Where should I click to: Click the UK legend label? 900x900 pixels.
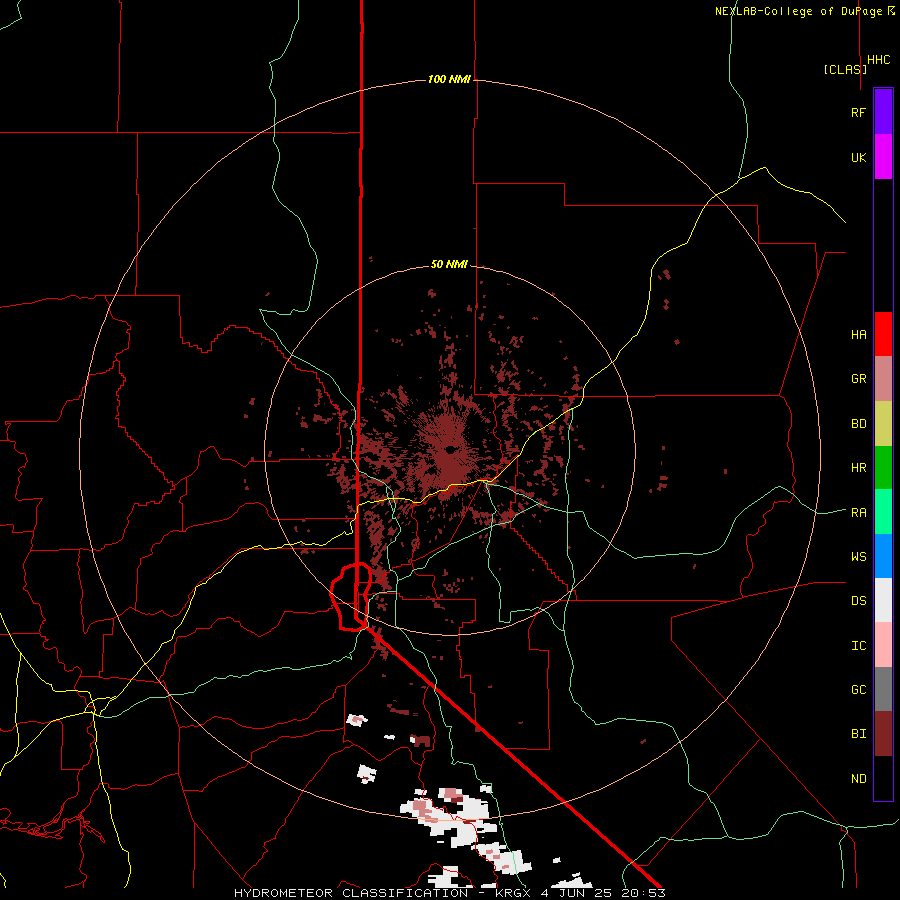(x=858, y=157)
